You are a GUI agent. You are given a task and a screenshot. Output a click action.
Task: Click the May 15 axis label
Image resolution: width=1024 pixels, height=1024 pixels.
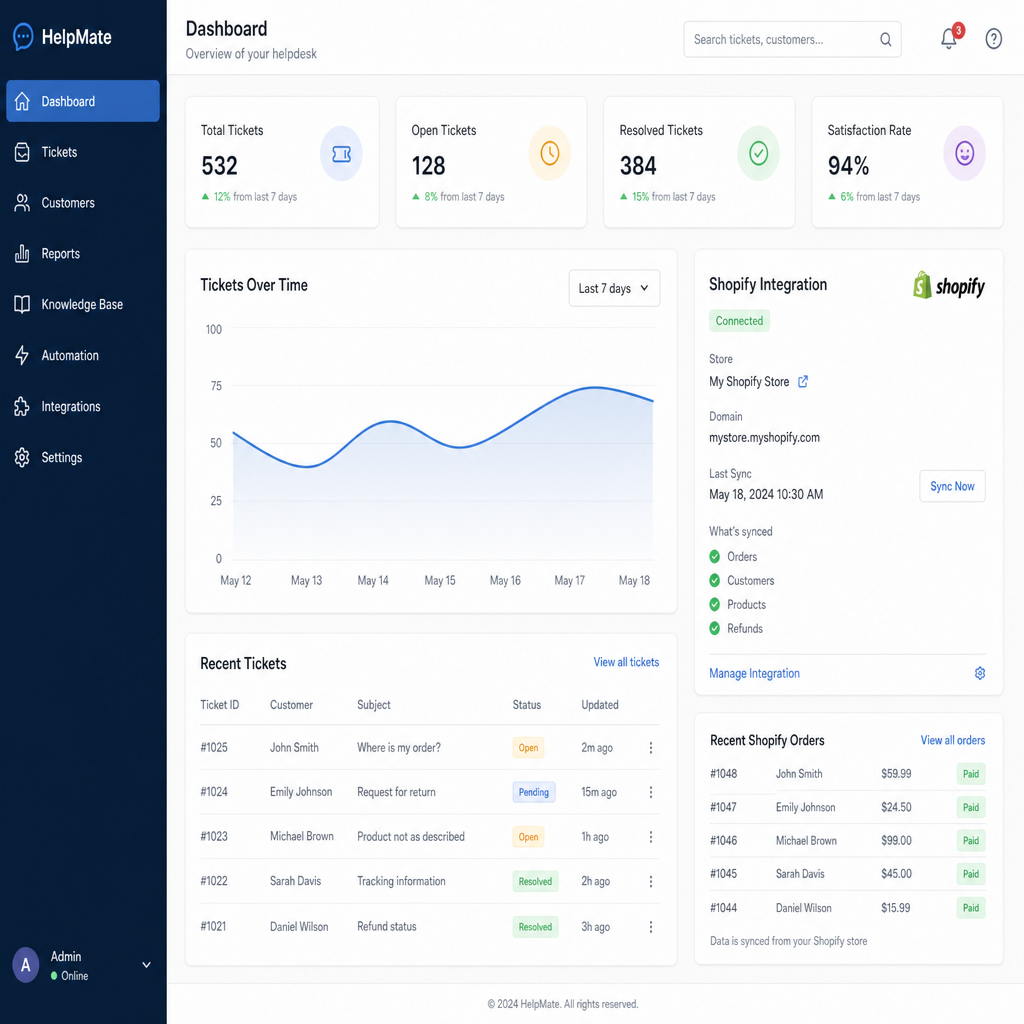coord(440,581)
